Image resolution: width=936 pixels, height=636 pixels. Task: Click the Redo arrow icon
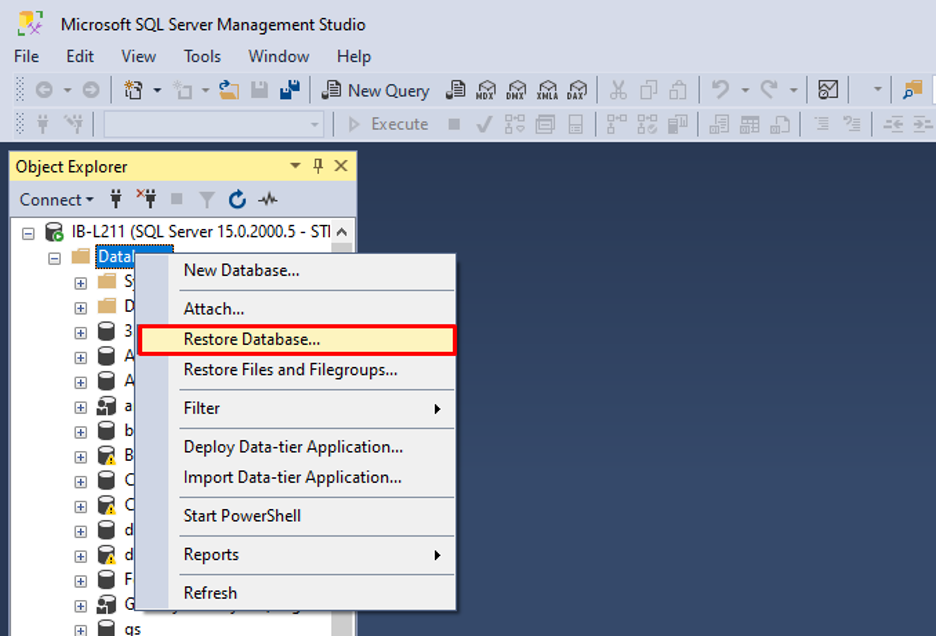[769, 90]
